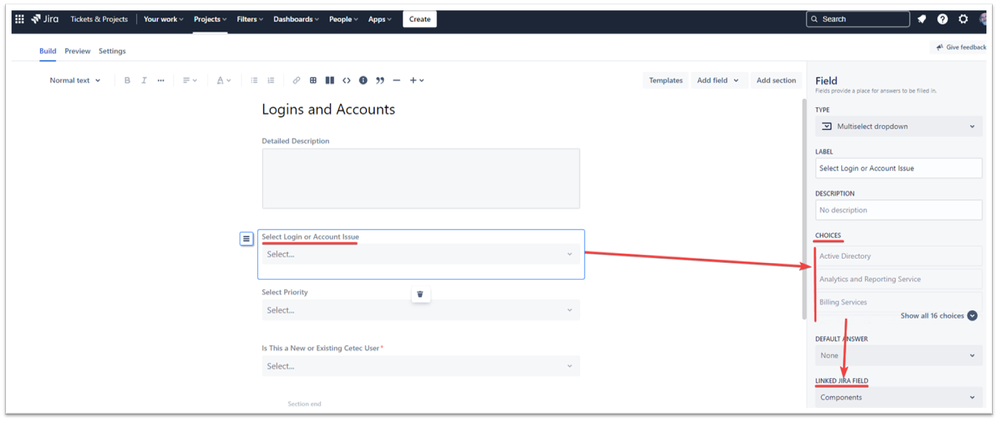Click the Detailed Description text area
The height and width of the screenshot is (421, 998).
(x=421, y=178)
